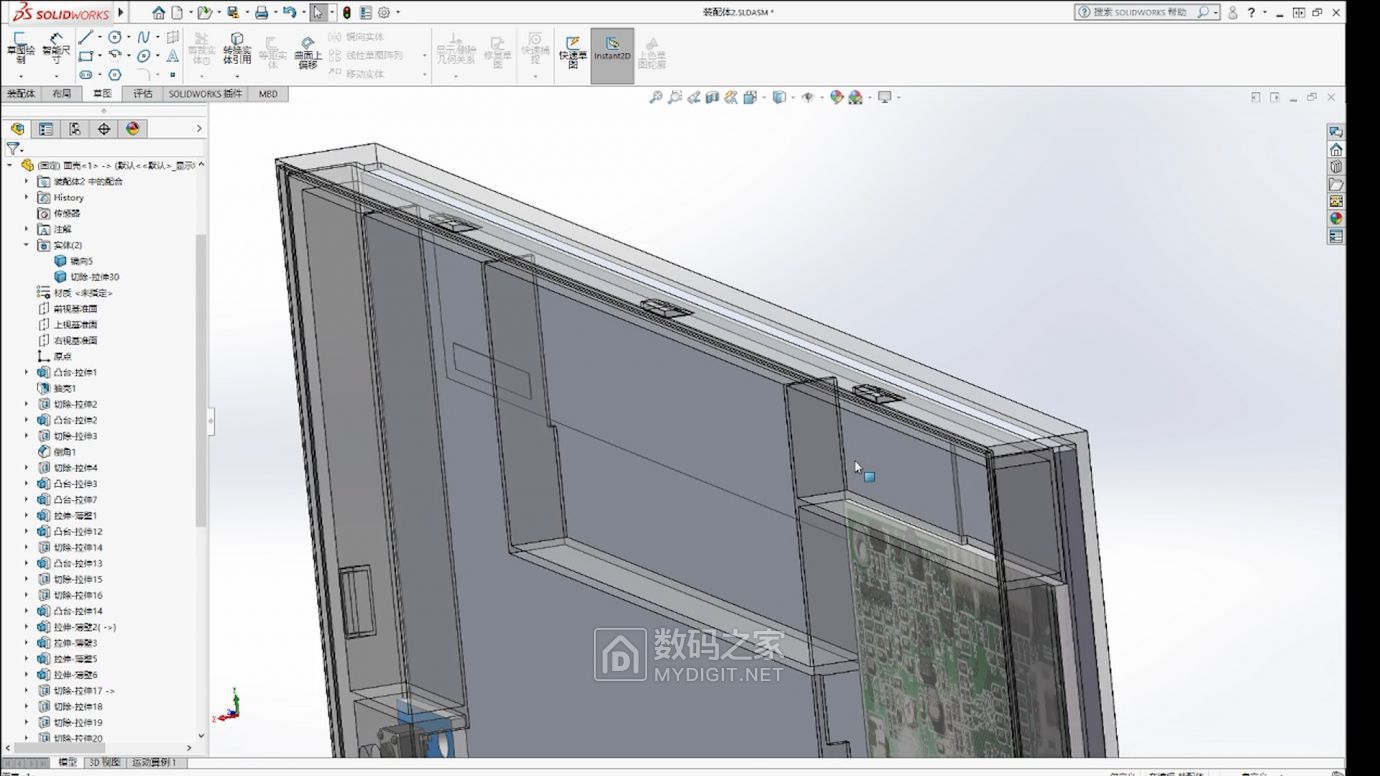Click the help question mark button

pyautogui.click(x=1251, y=13)
